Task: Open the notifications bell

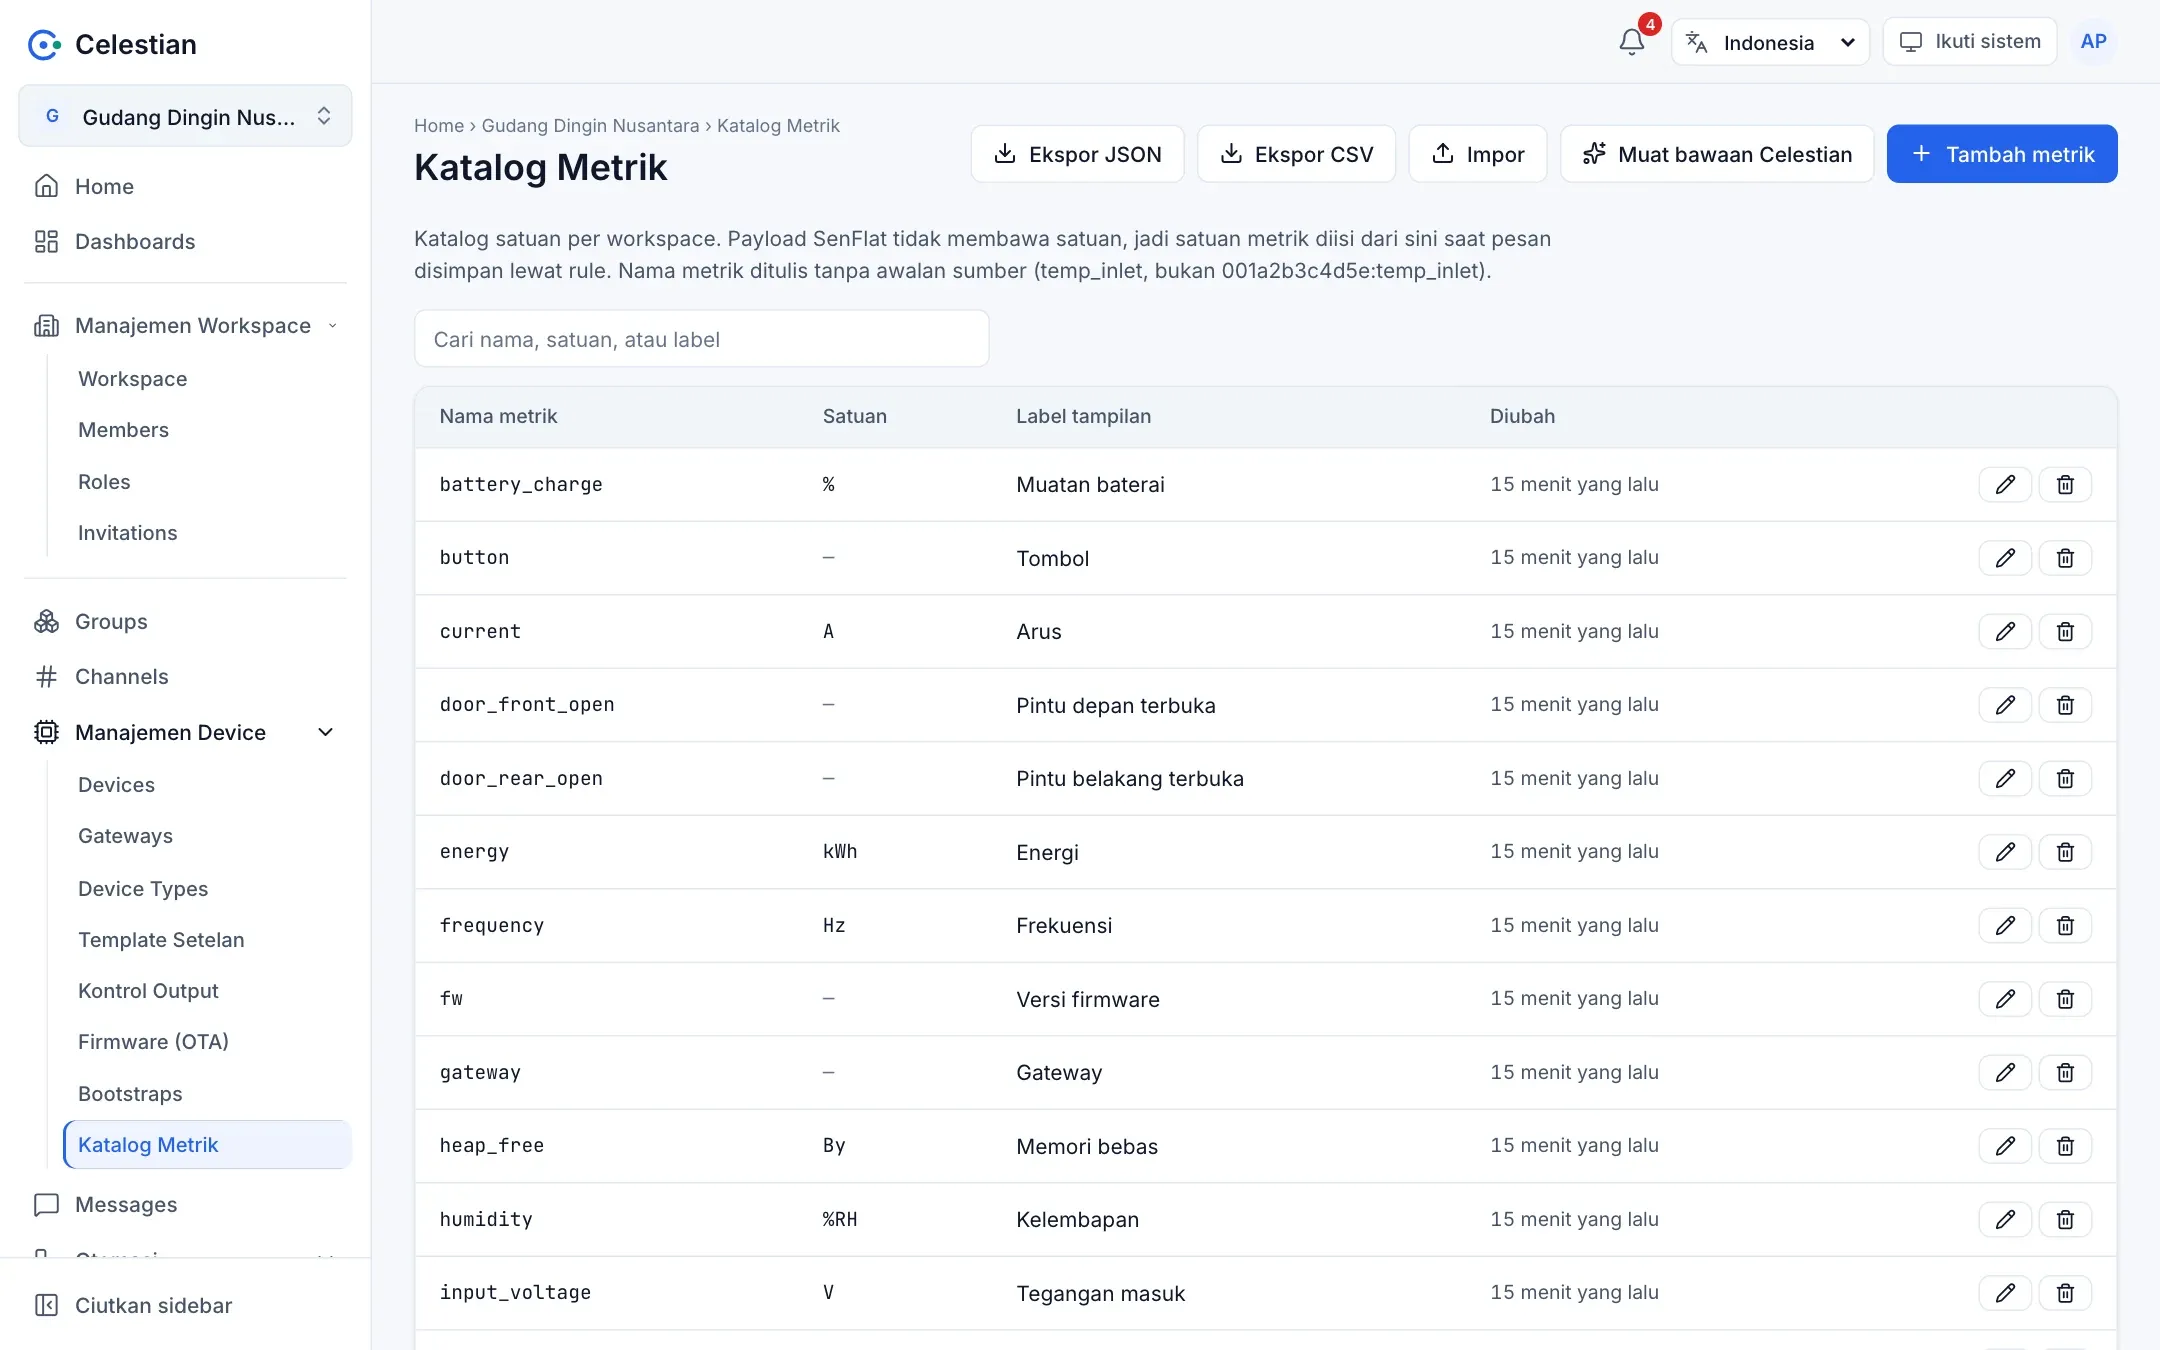Action: pyautogui.click(x=1632, y=42)
